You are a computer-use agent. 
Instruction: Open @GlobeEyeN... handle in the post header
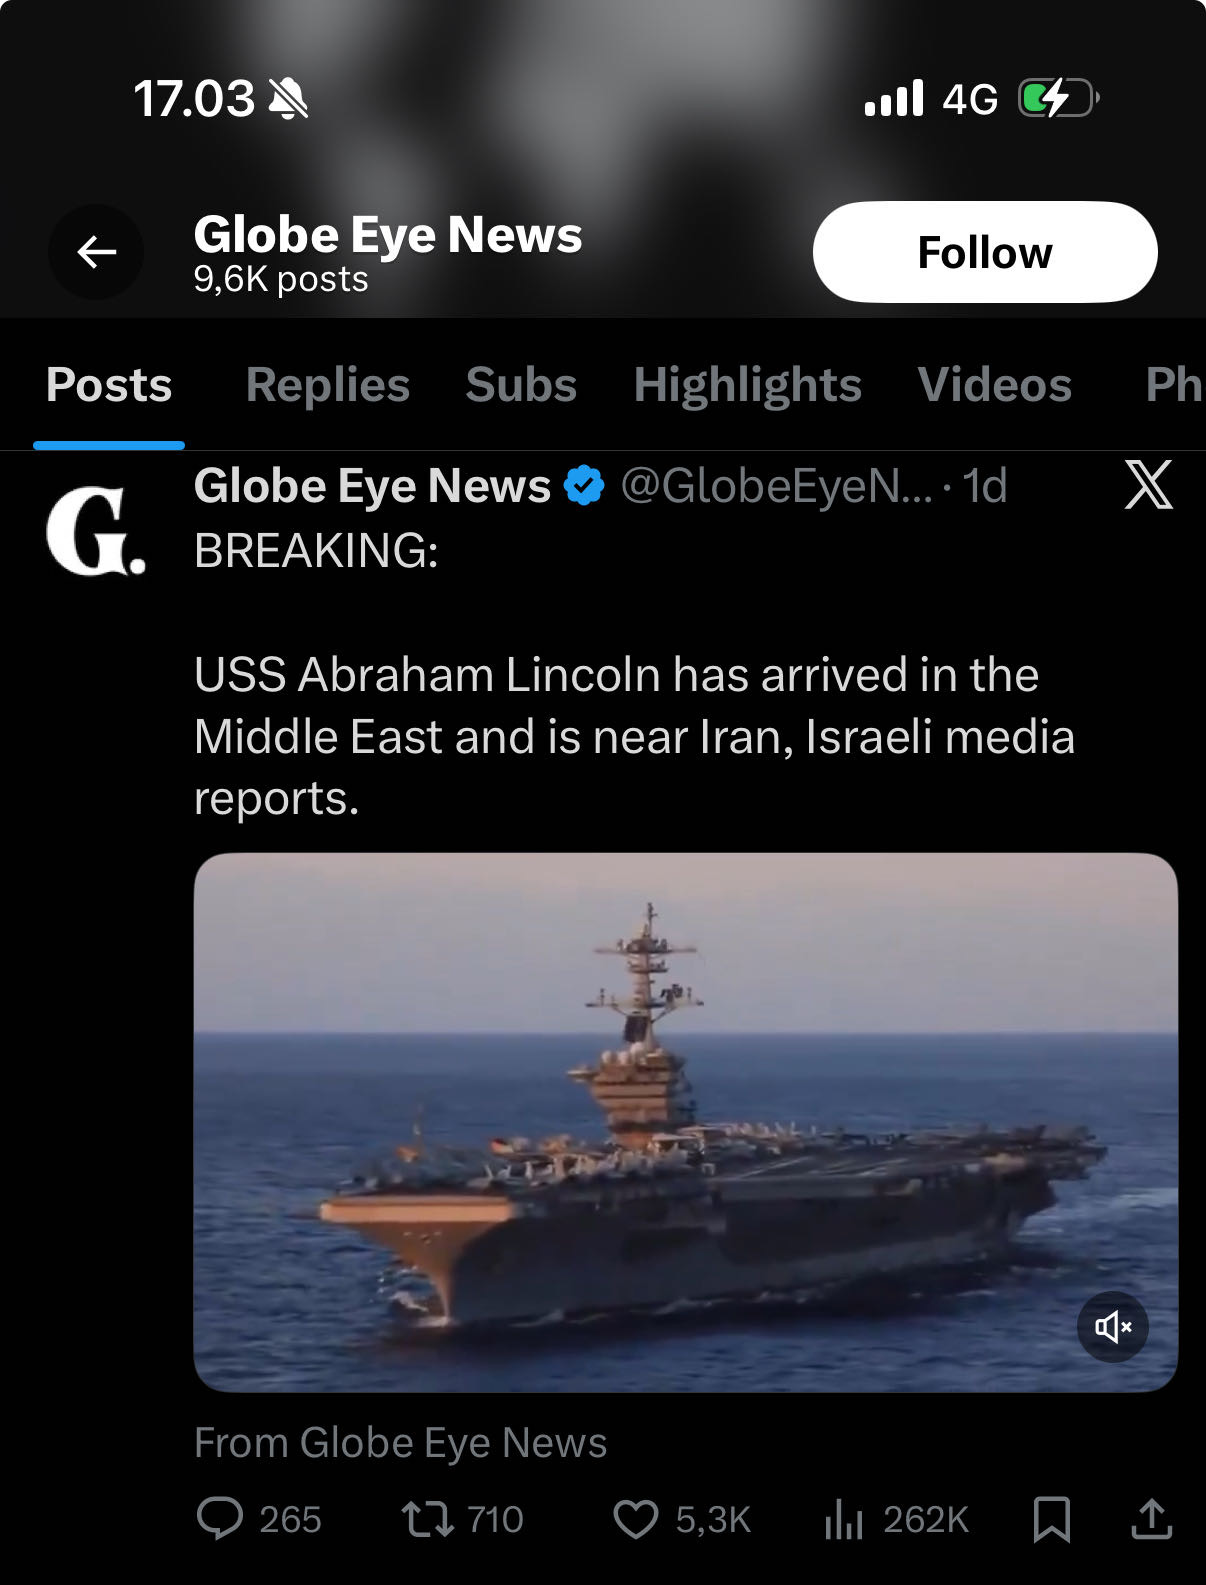776,486
